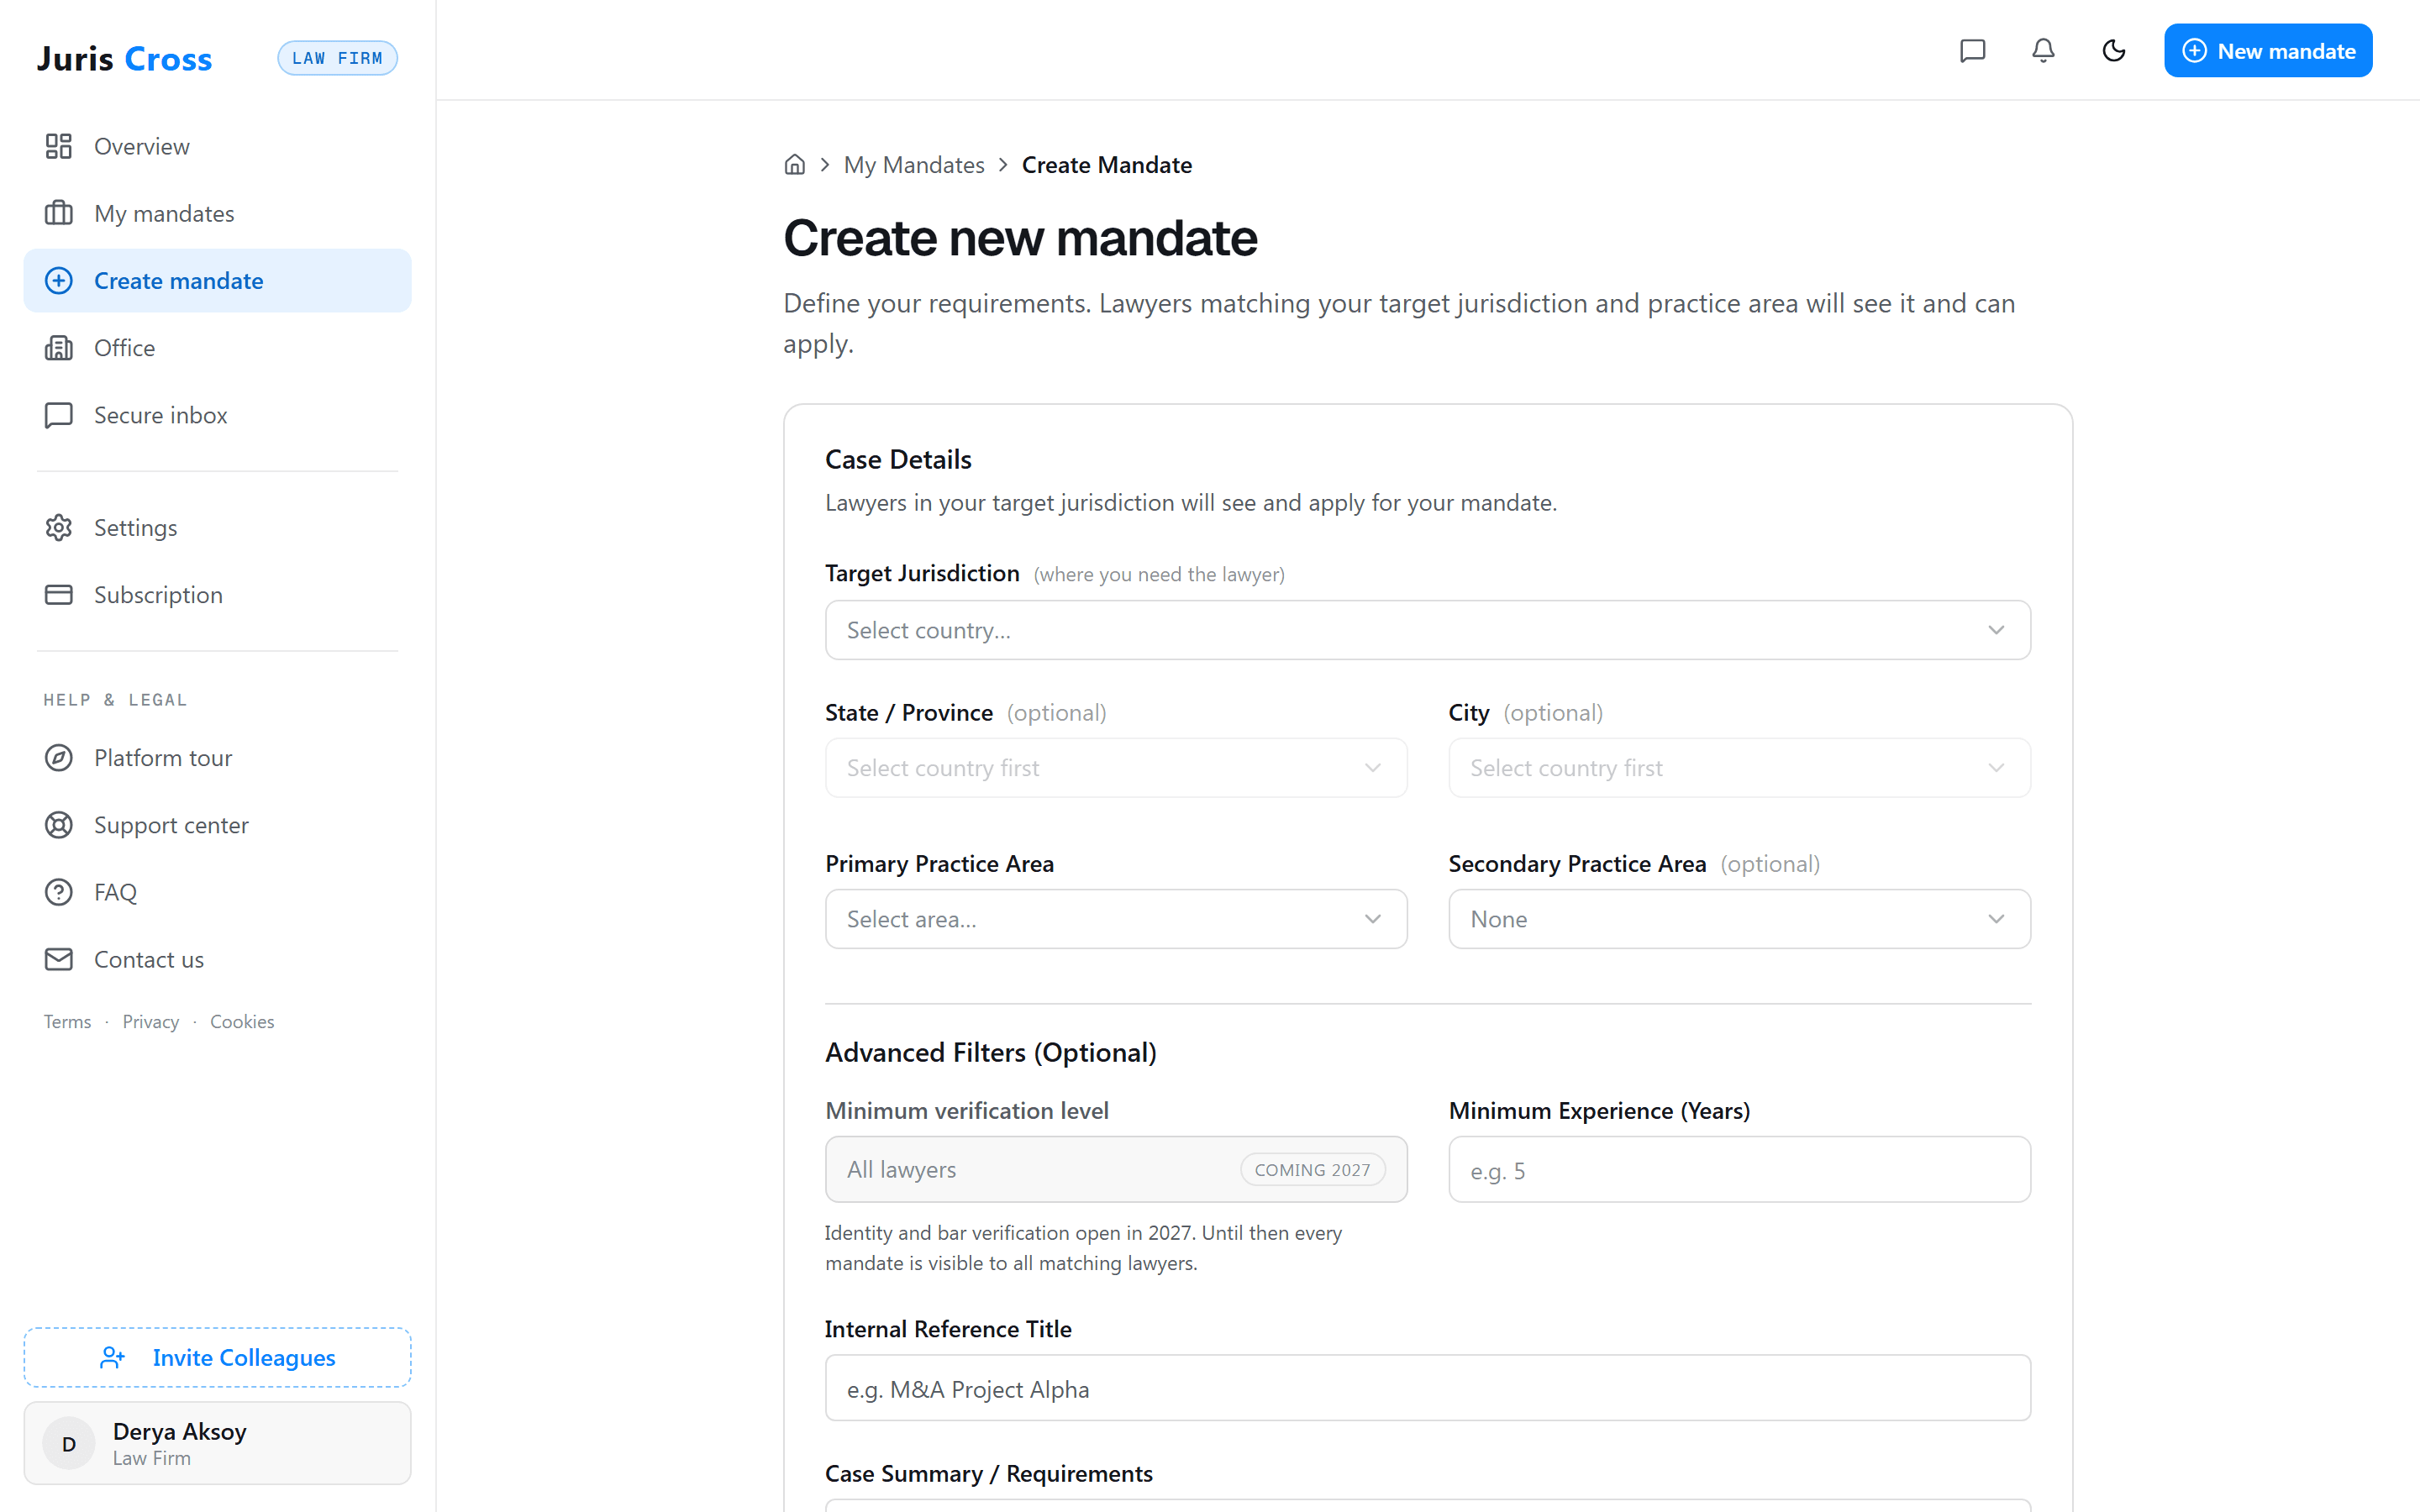Image resolution: width=2420 pixels, height=1512 pixels.
Task: Click the Juris Cross logo
Action: pyautogui.click(x=124, y=58)
